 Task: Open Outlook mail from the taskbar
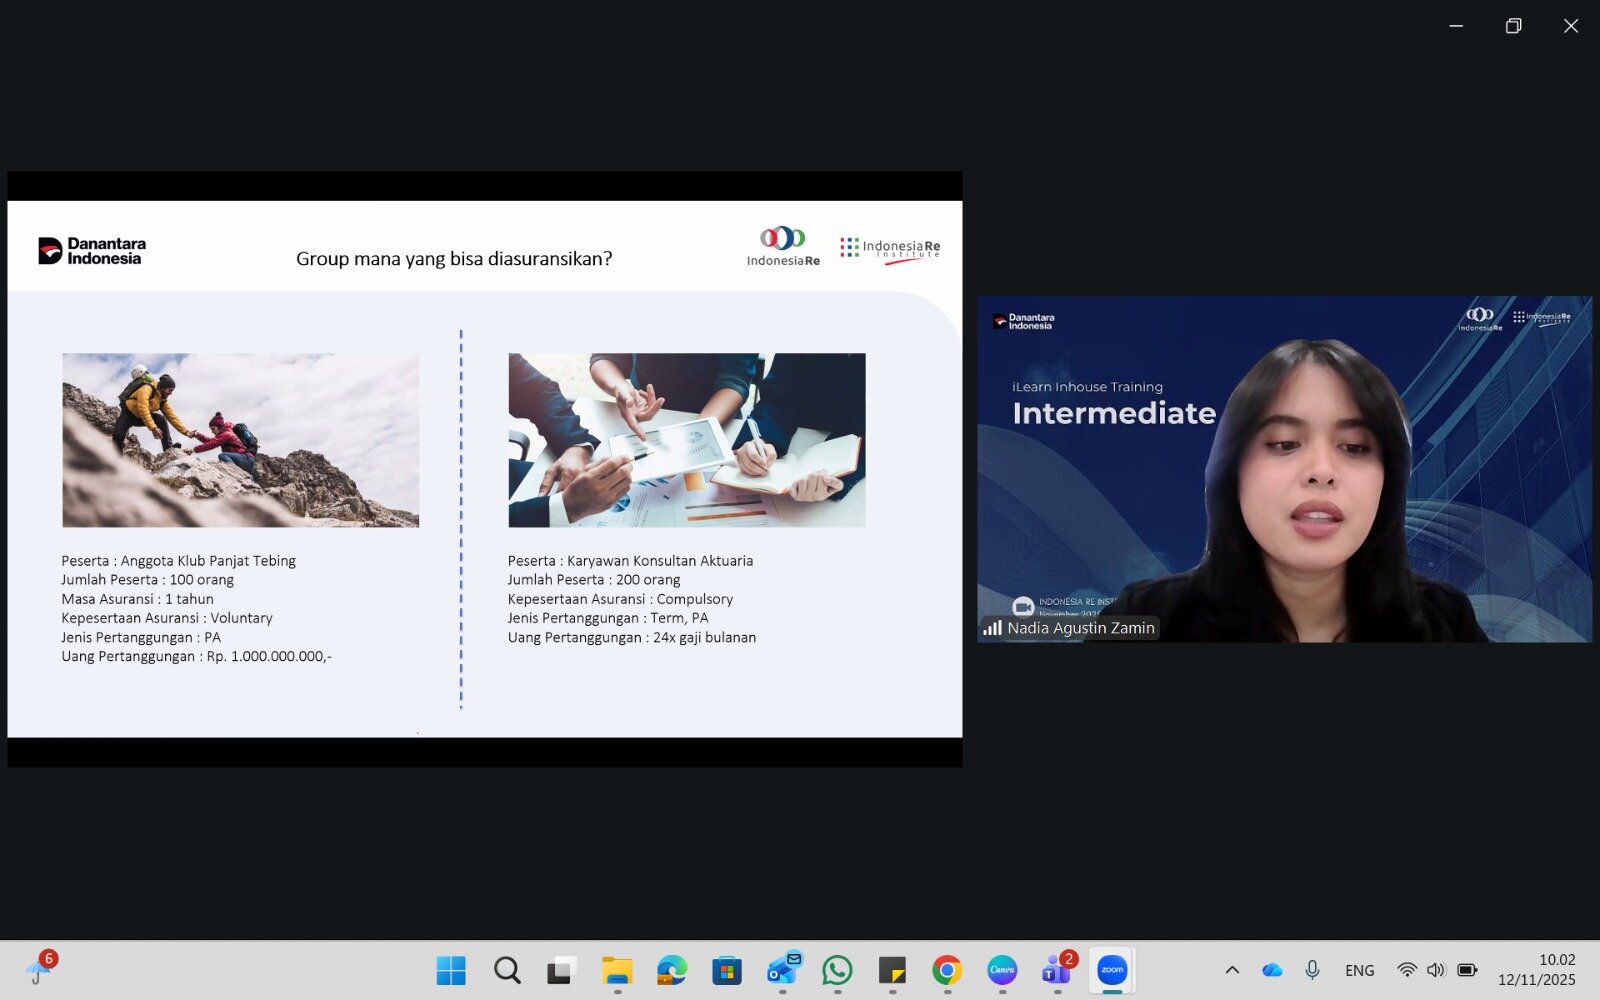782,970
